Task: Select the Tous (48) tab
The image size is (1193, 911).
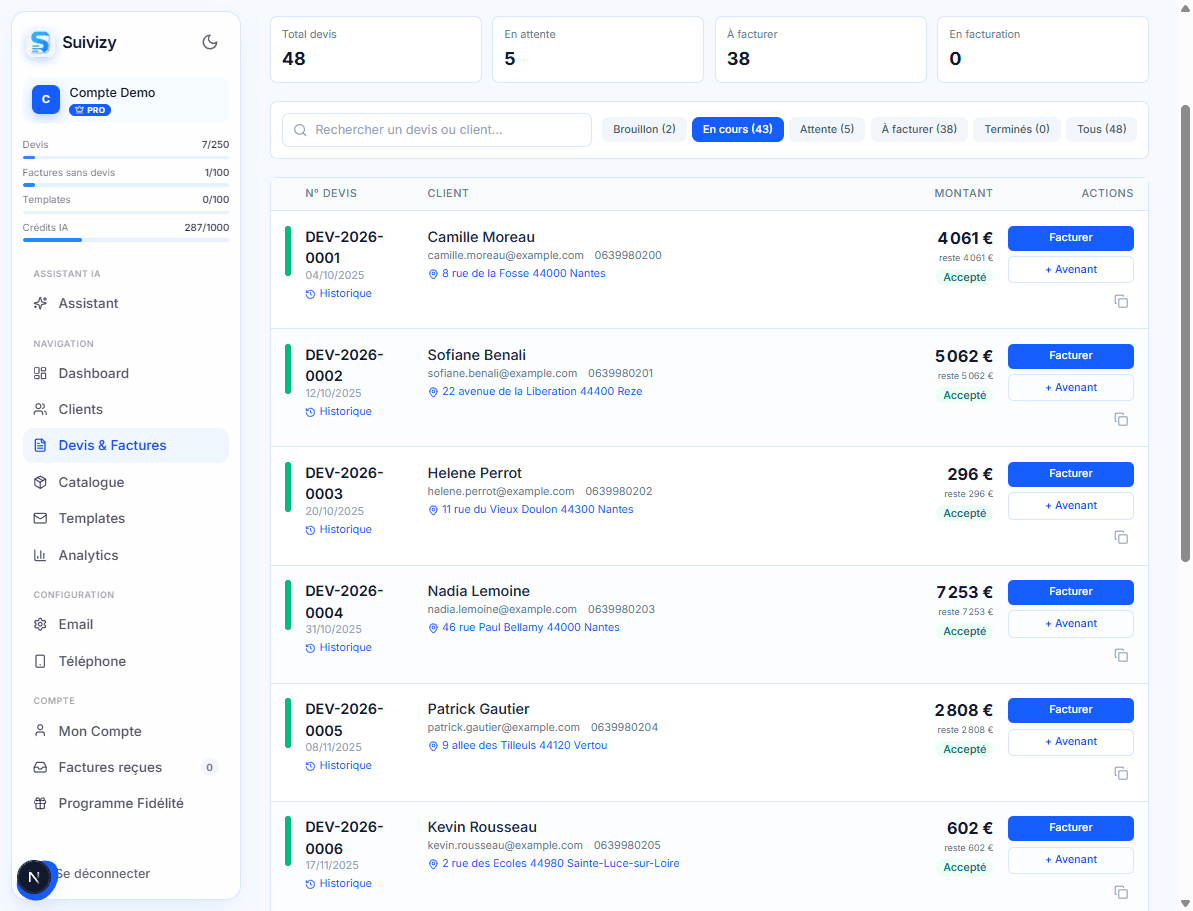Action: point(1102,129)
